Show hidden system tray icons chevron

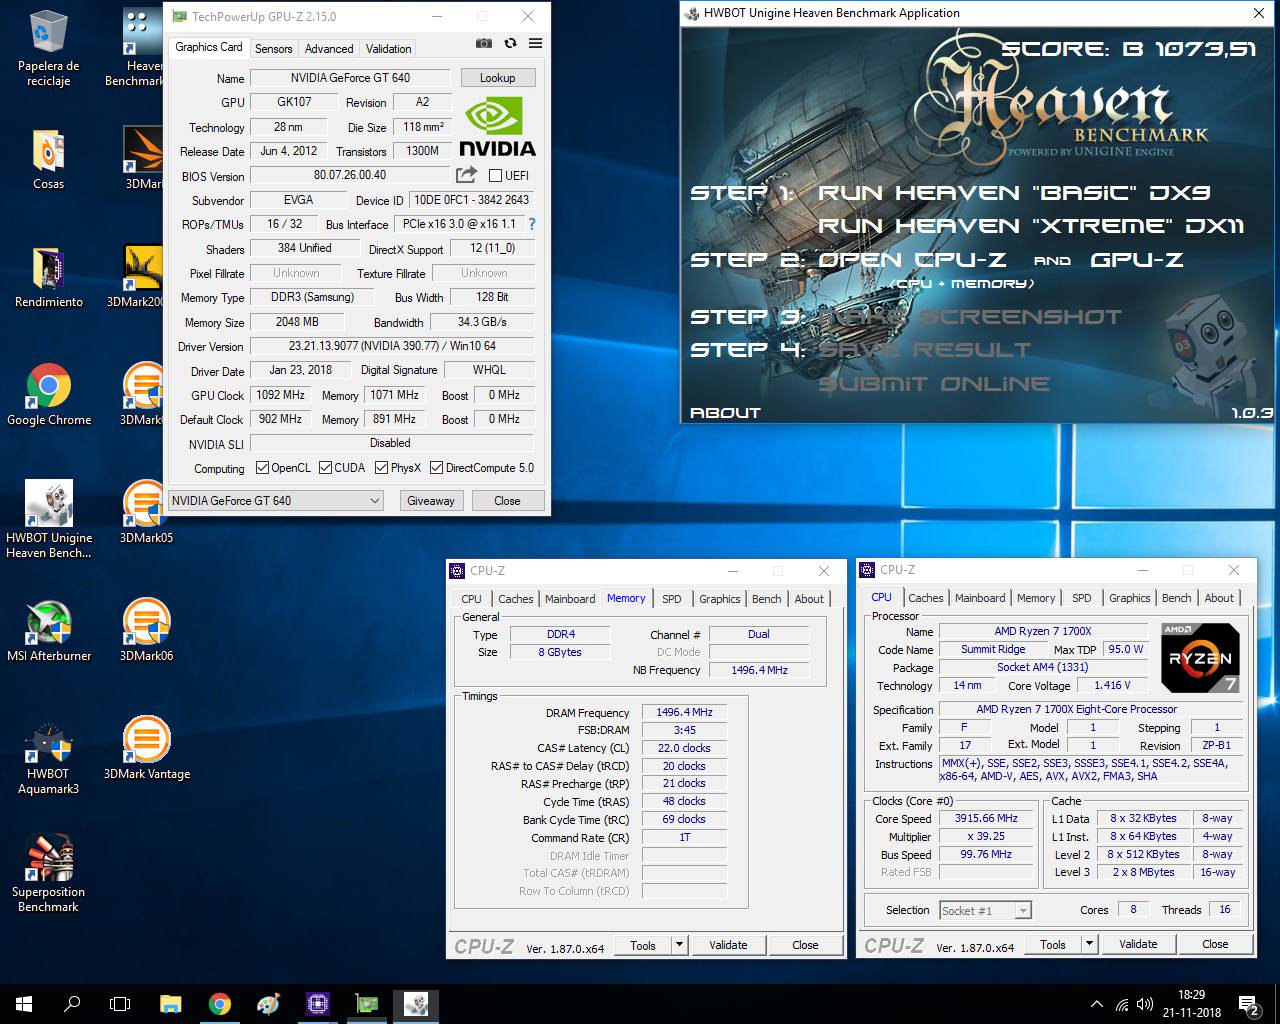1097,1004
